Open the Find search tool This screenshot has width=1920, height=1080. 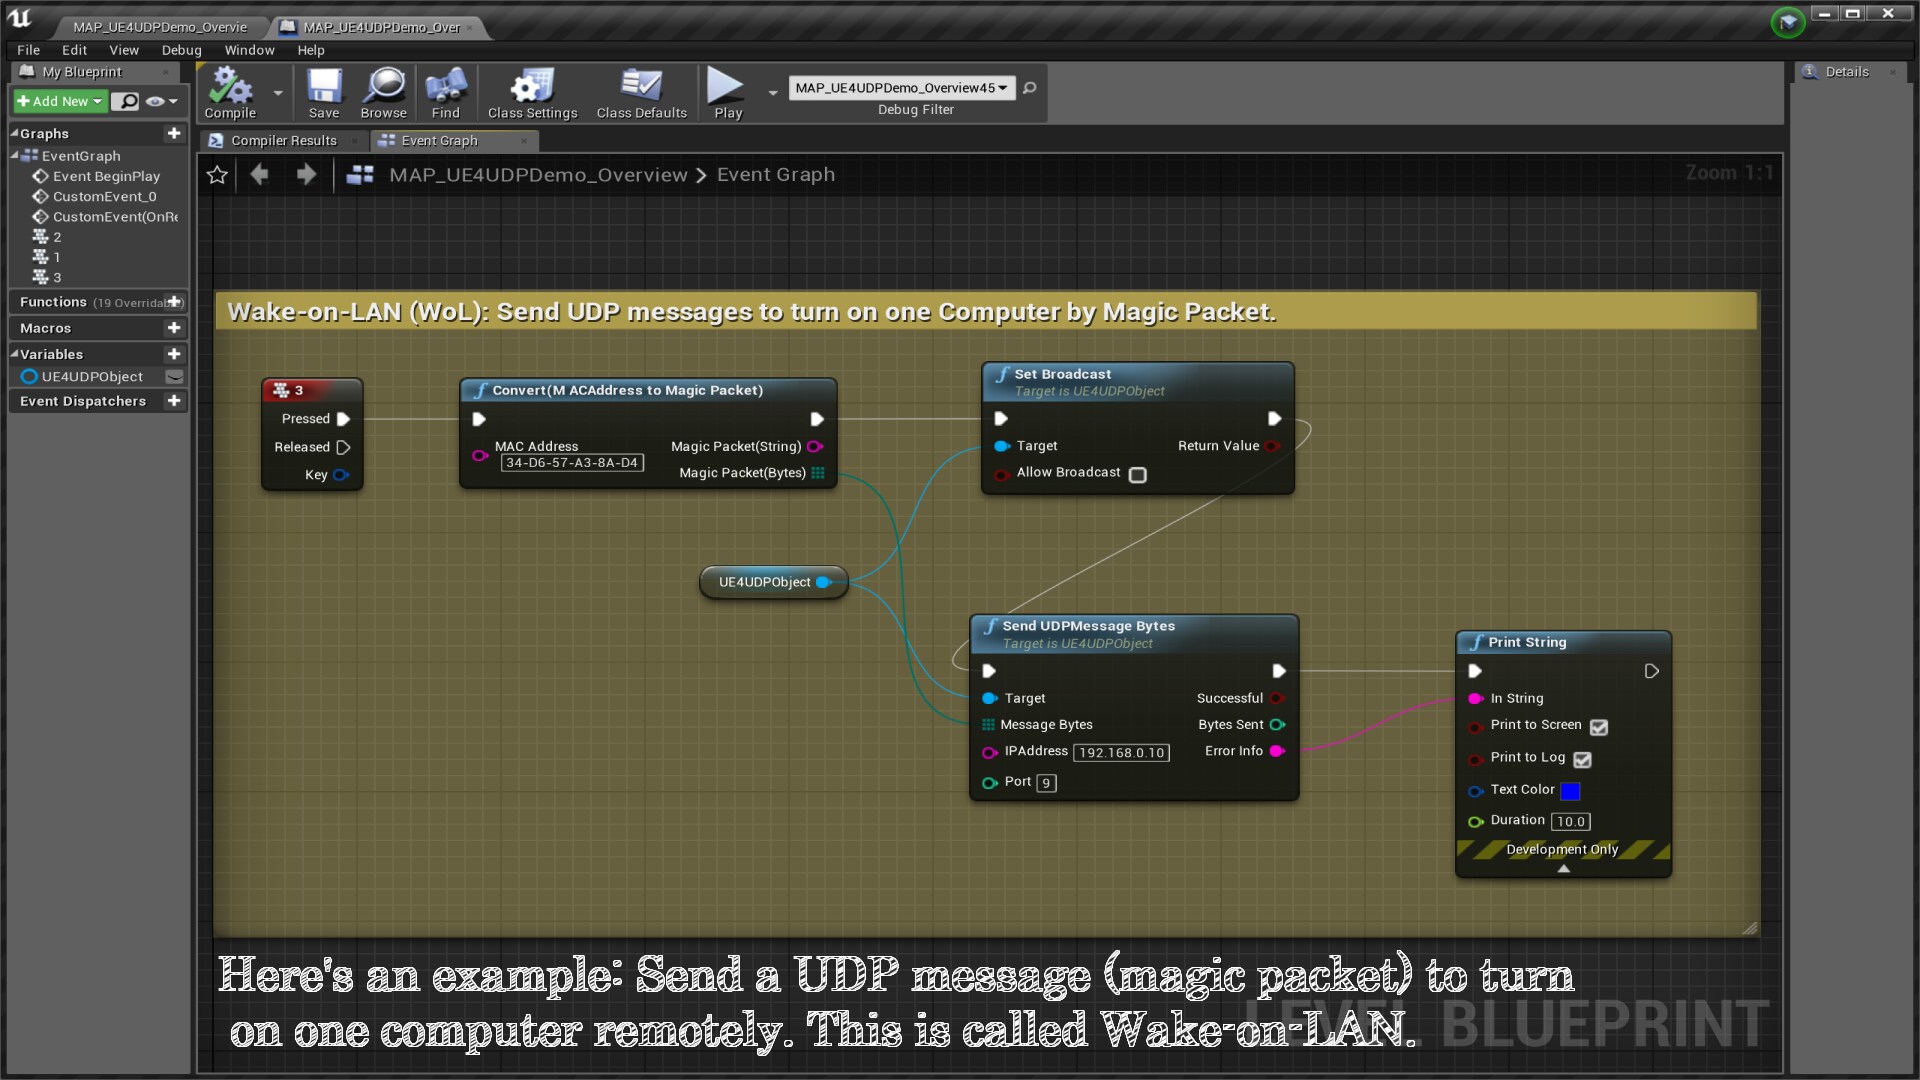point(445,92)
